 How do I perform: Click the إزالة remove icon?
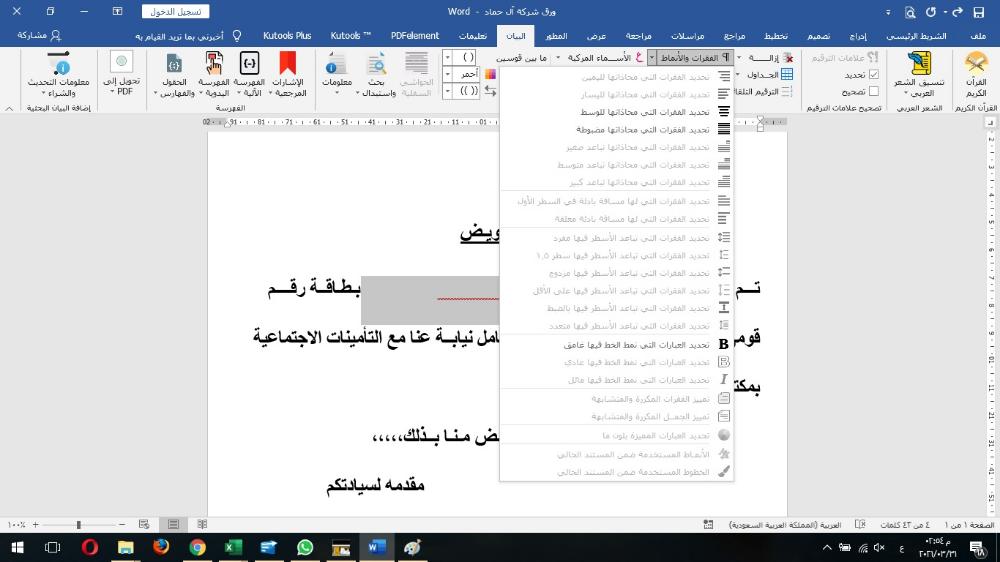coord(788,58)
